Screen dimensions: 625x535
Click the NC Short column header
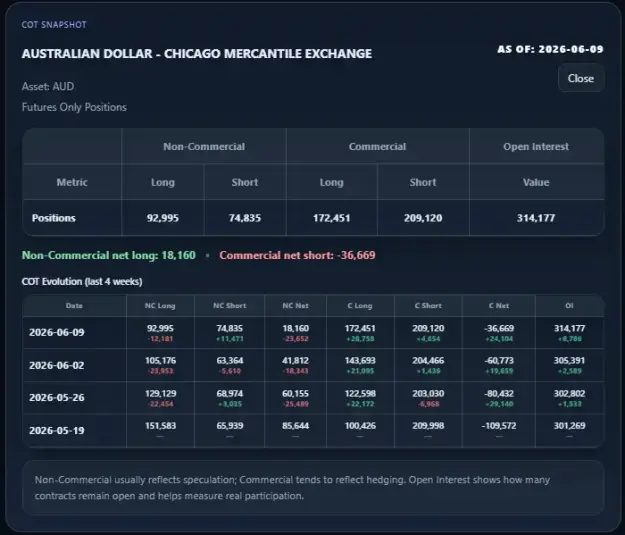(230, 306)
